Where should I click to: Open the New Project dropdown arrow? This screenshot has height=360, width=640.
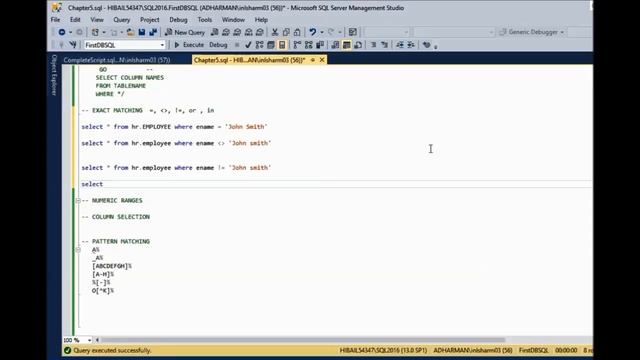tap(104, 32)
